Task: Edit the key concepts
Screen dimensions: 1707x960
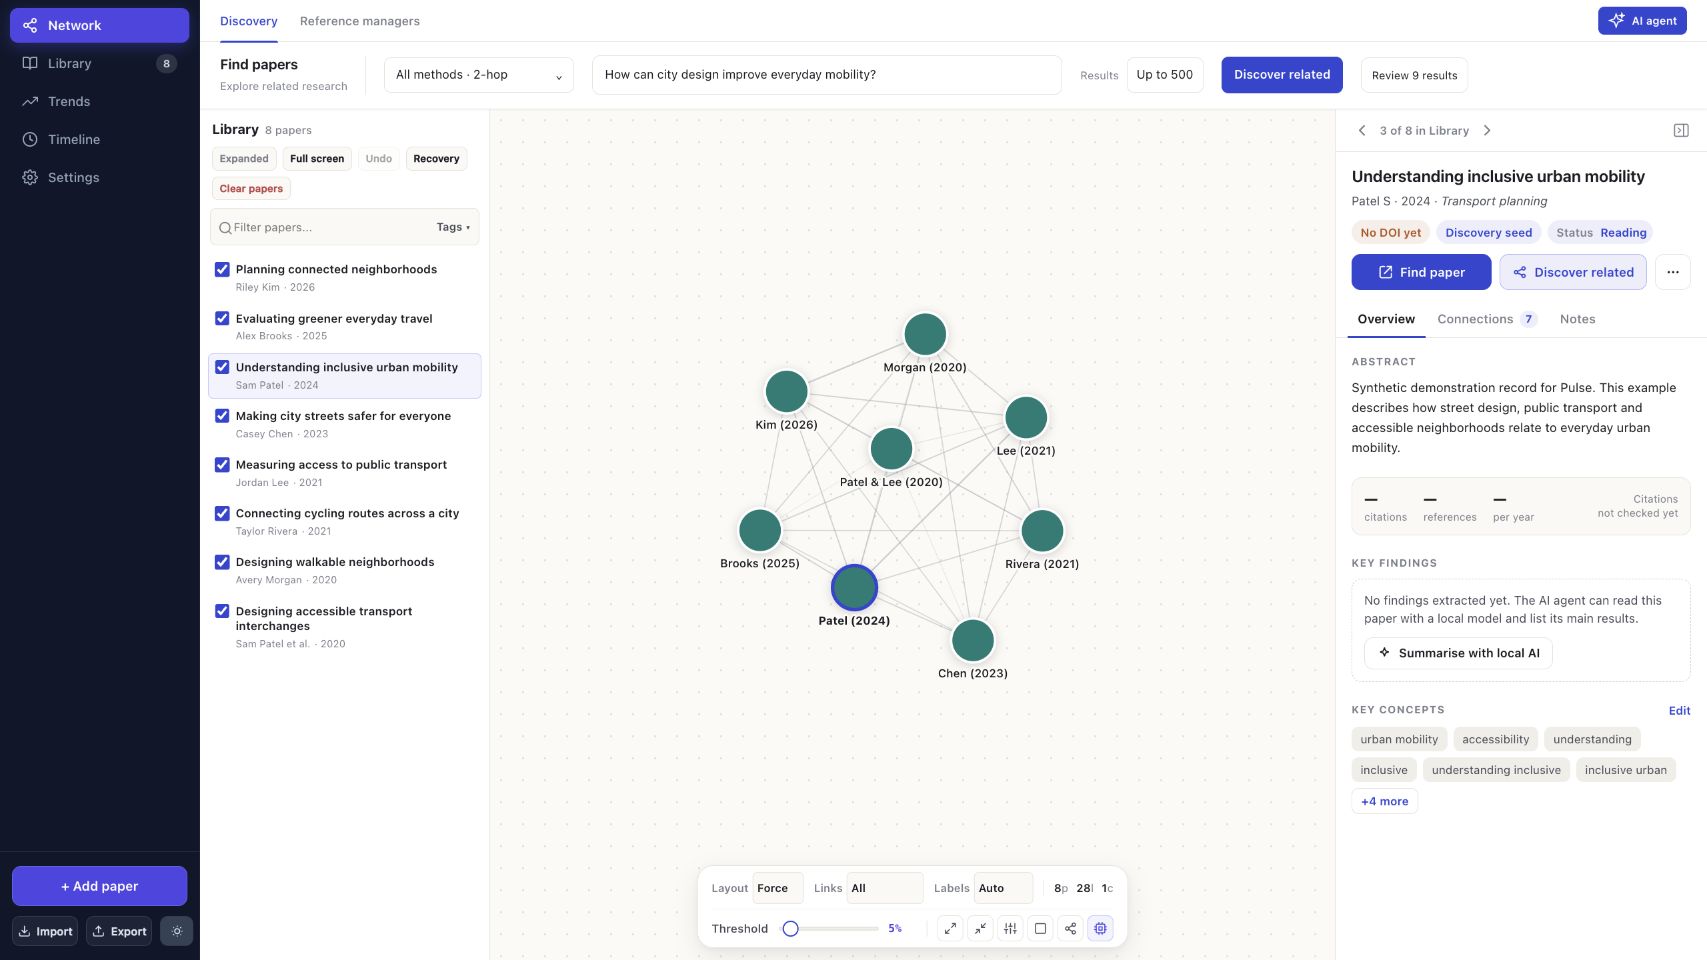Action: pos(1679,711)
